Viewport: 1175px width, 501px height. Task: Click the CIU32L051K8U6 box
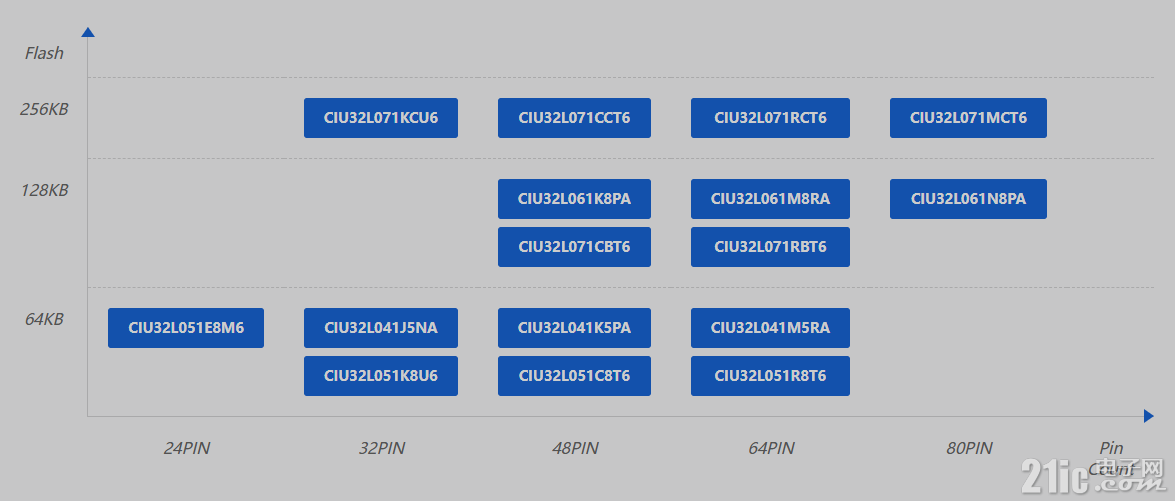(x=381, y=375)
